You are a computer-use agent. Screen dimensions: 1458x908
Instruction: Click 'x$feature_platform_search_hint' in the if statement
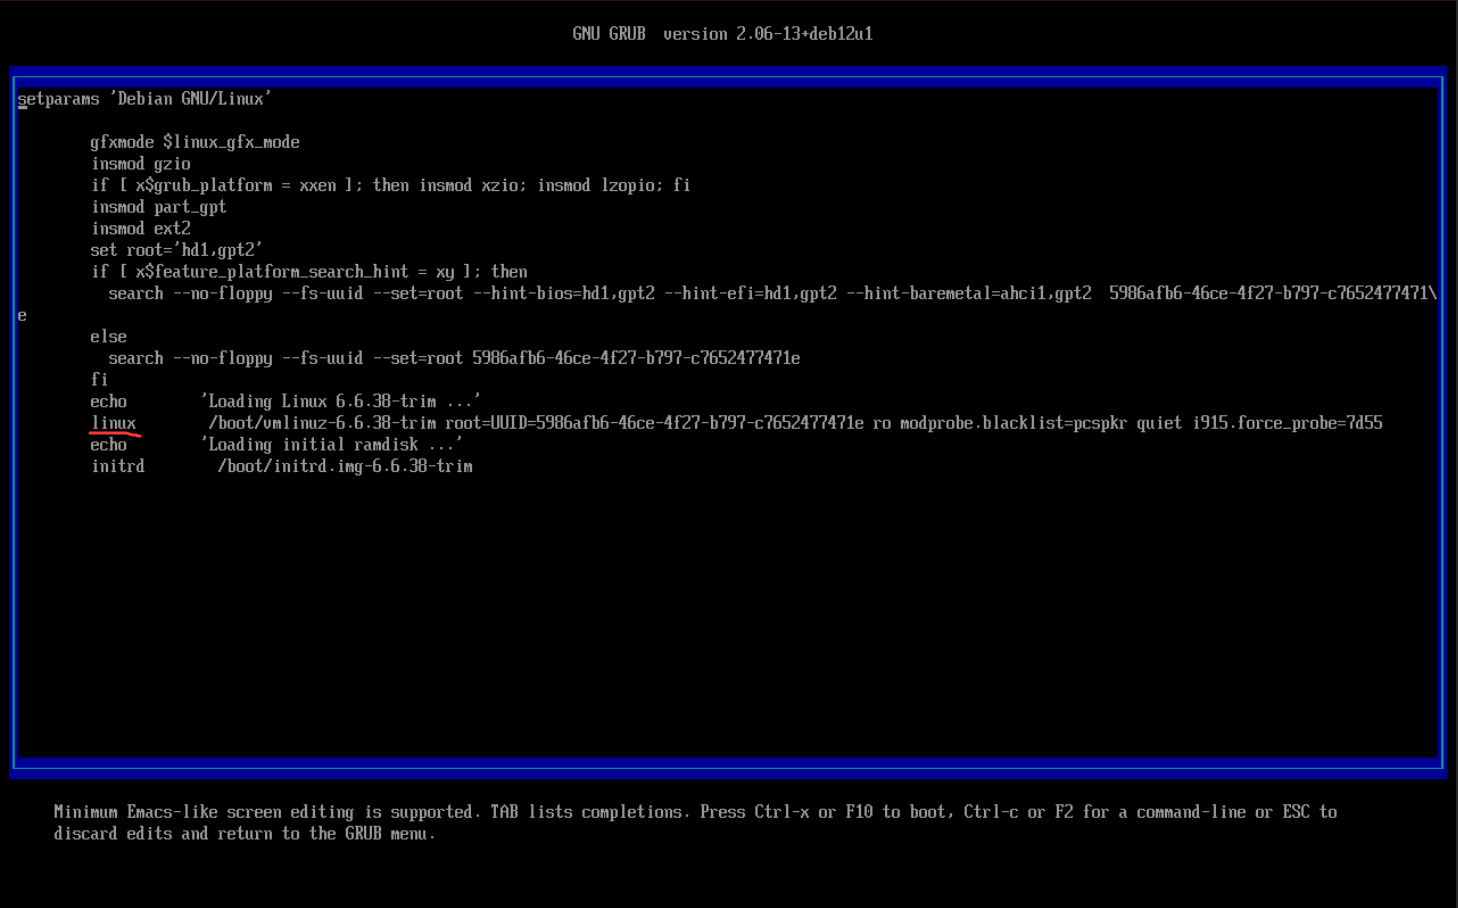[x=272, y=272]
